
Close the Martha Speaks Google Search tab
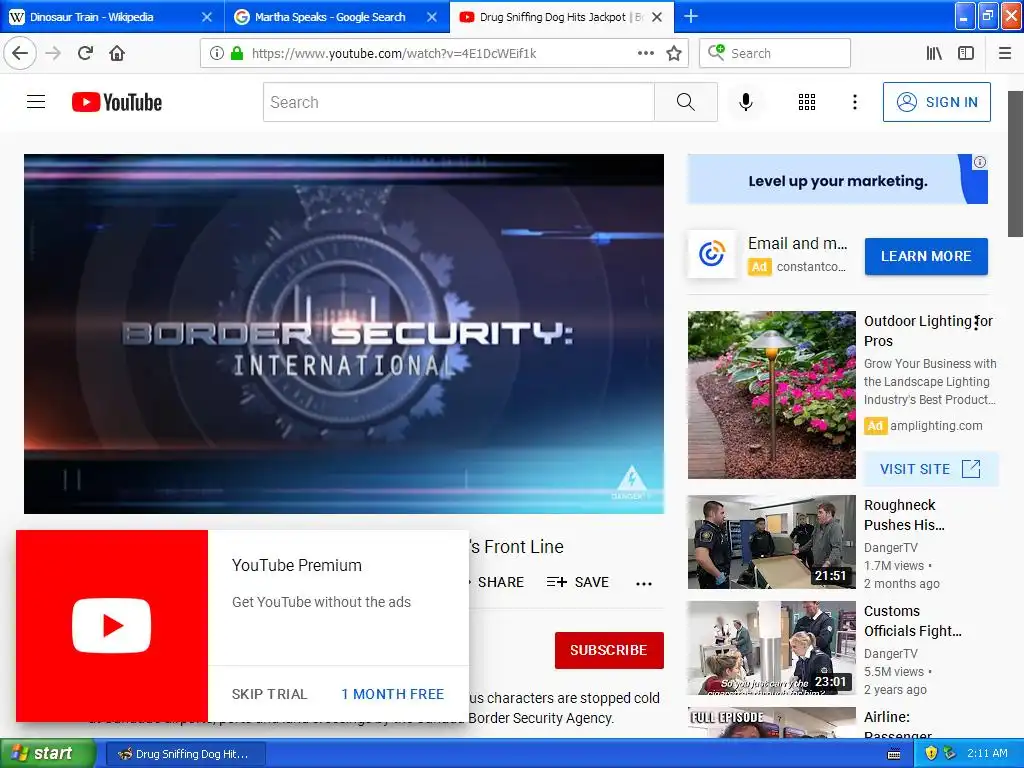point(432,17)
